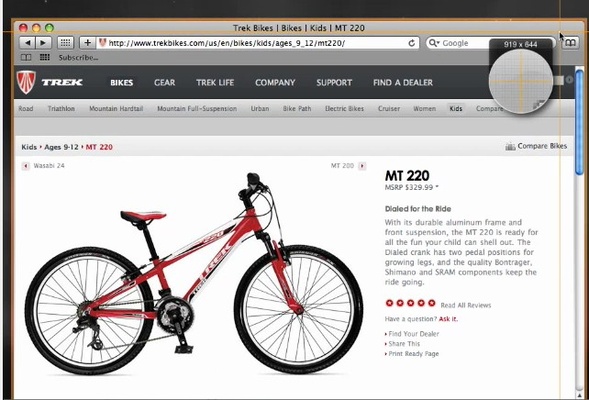Go to previous bike Wasabi 24 arrow
This screenshot has width=589, height=400.
pos(26,166)
